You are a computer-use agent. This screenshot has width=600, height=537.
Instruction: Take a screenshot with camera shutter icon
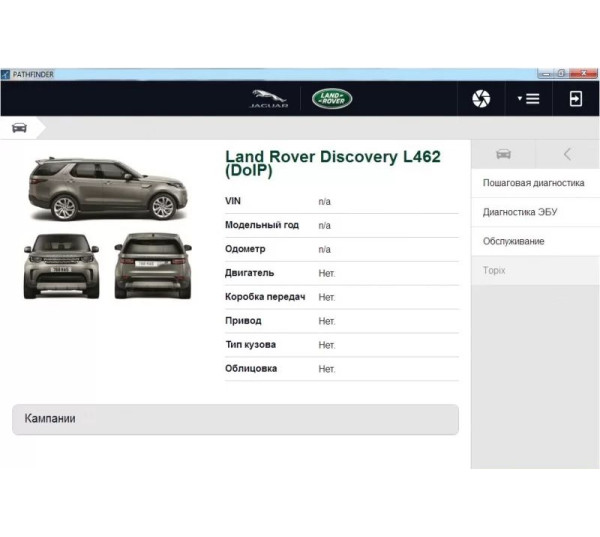click(481, 98)
